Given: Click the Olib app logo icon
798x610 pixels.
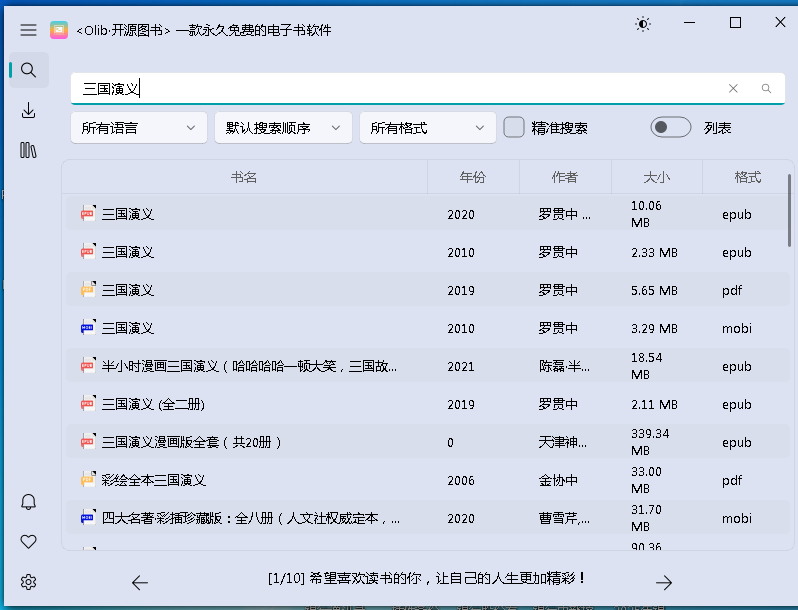Looking at the screenshot, I should pos(59,30).
